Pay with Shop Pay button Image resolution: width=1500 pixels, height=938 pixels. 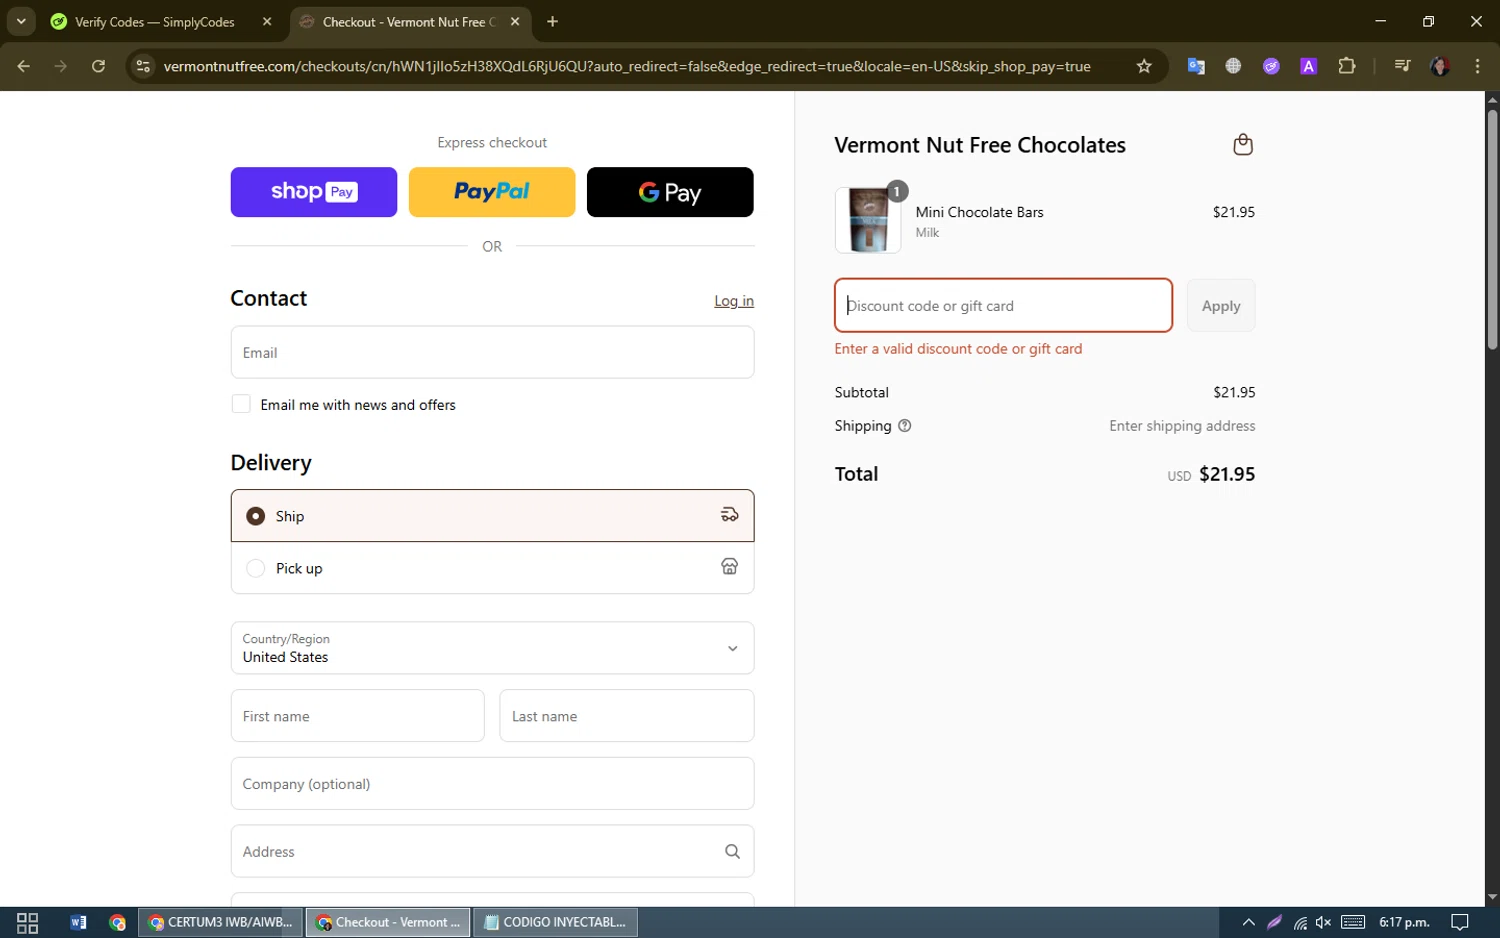point(314,192)
